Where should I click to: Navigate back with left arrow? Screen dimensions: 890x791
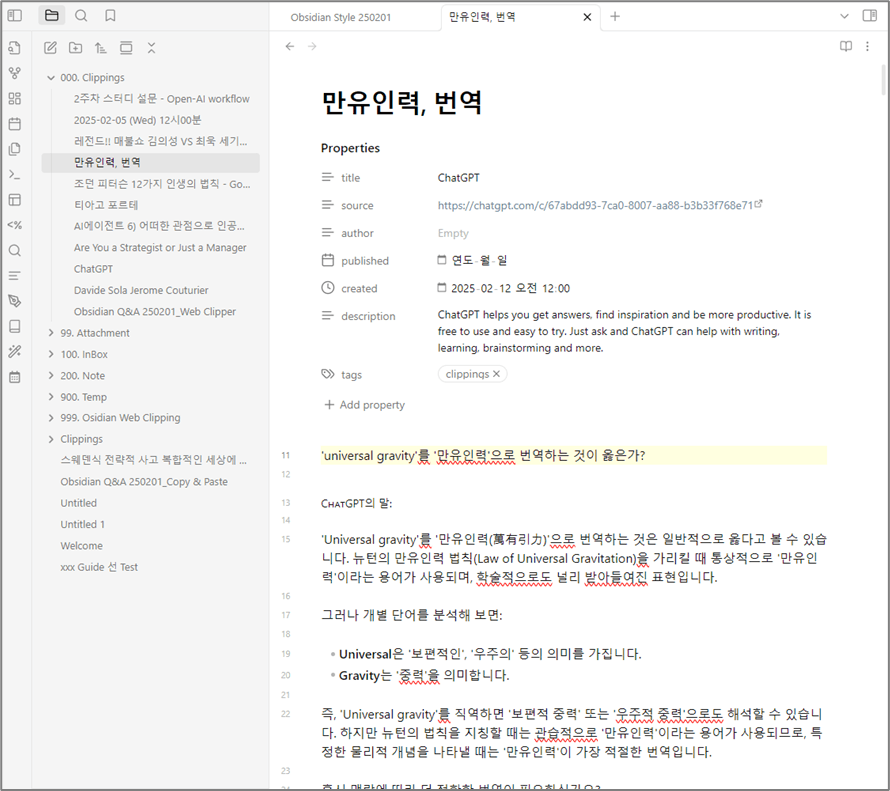point(290,46)
